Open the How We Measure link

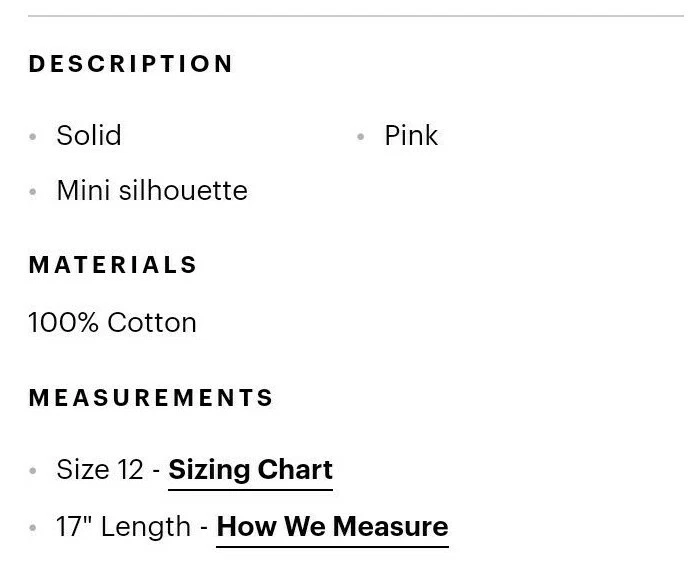click(332, 527)
